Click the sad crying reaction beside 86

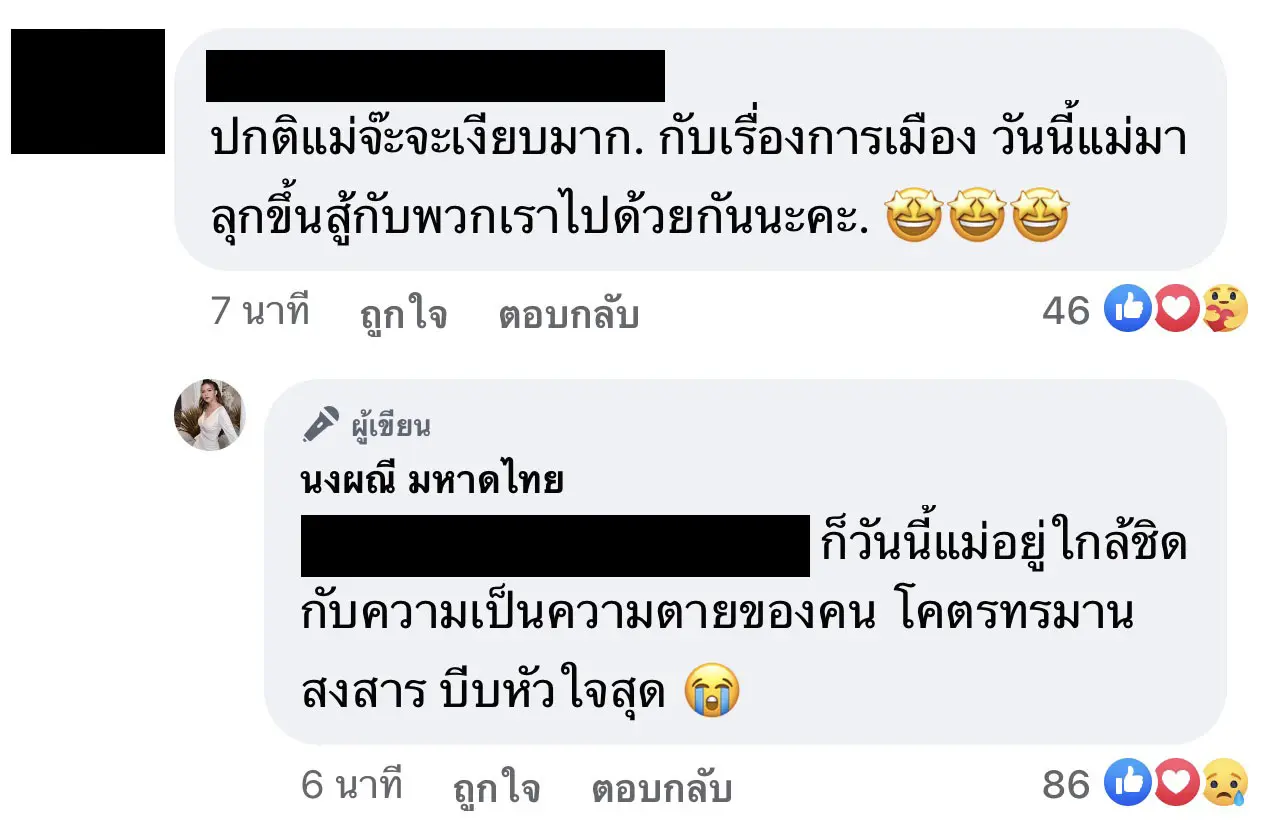(1224, 784)
